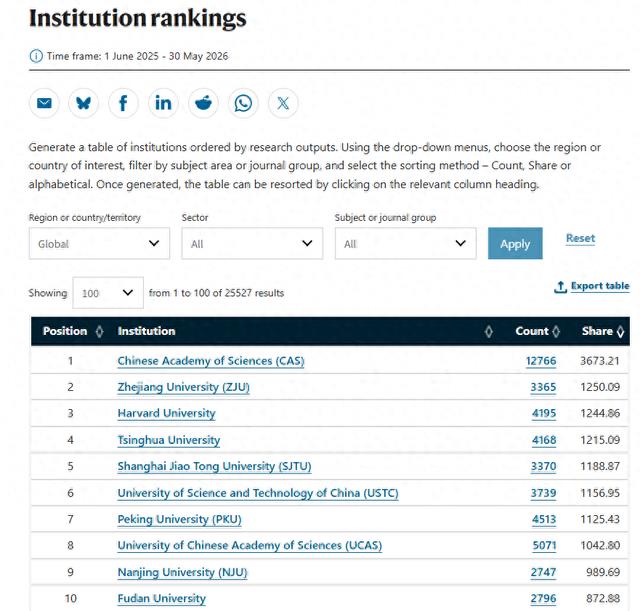Share on X icon
The image size is (640, 611).
coord(283,103)
